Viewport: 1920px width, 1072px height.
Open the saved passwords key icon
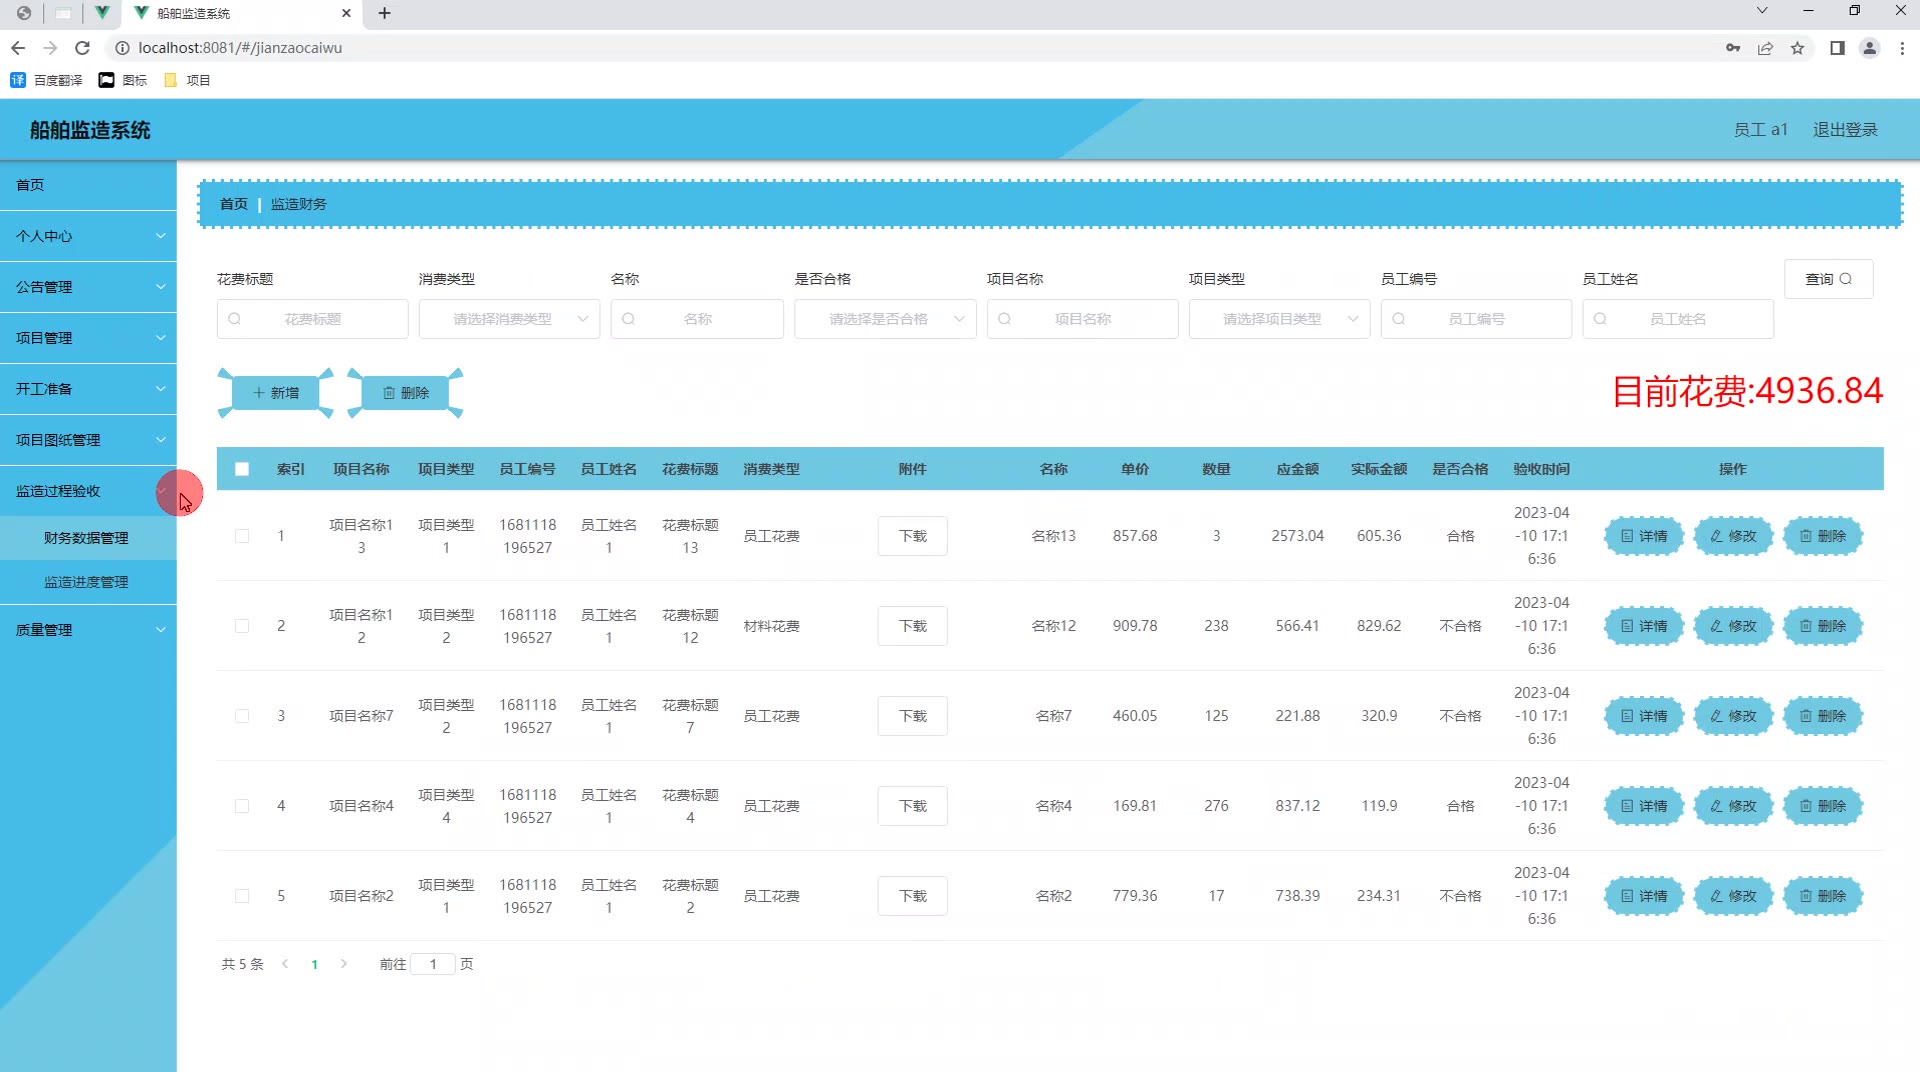[x=1733, y=48]
